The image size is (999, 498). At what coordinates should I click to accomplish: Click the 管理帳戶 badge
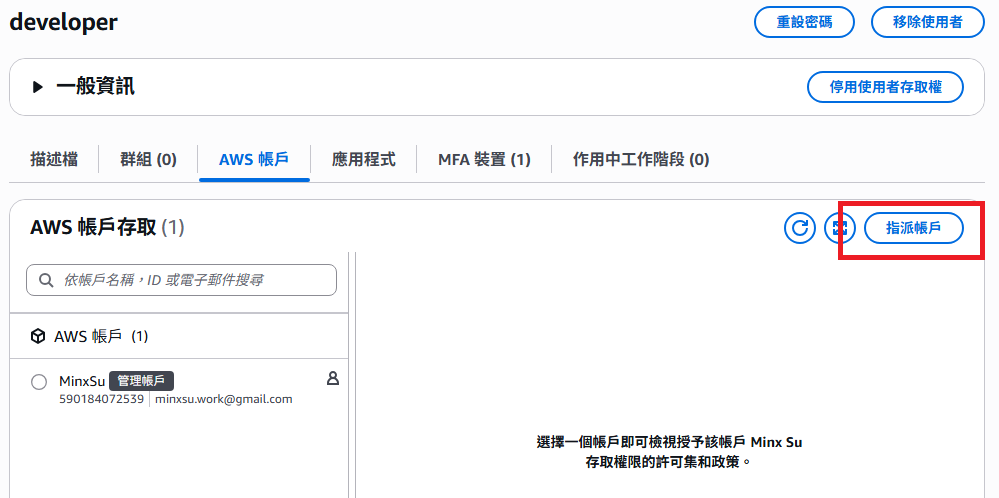(141, 381)
